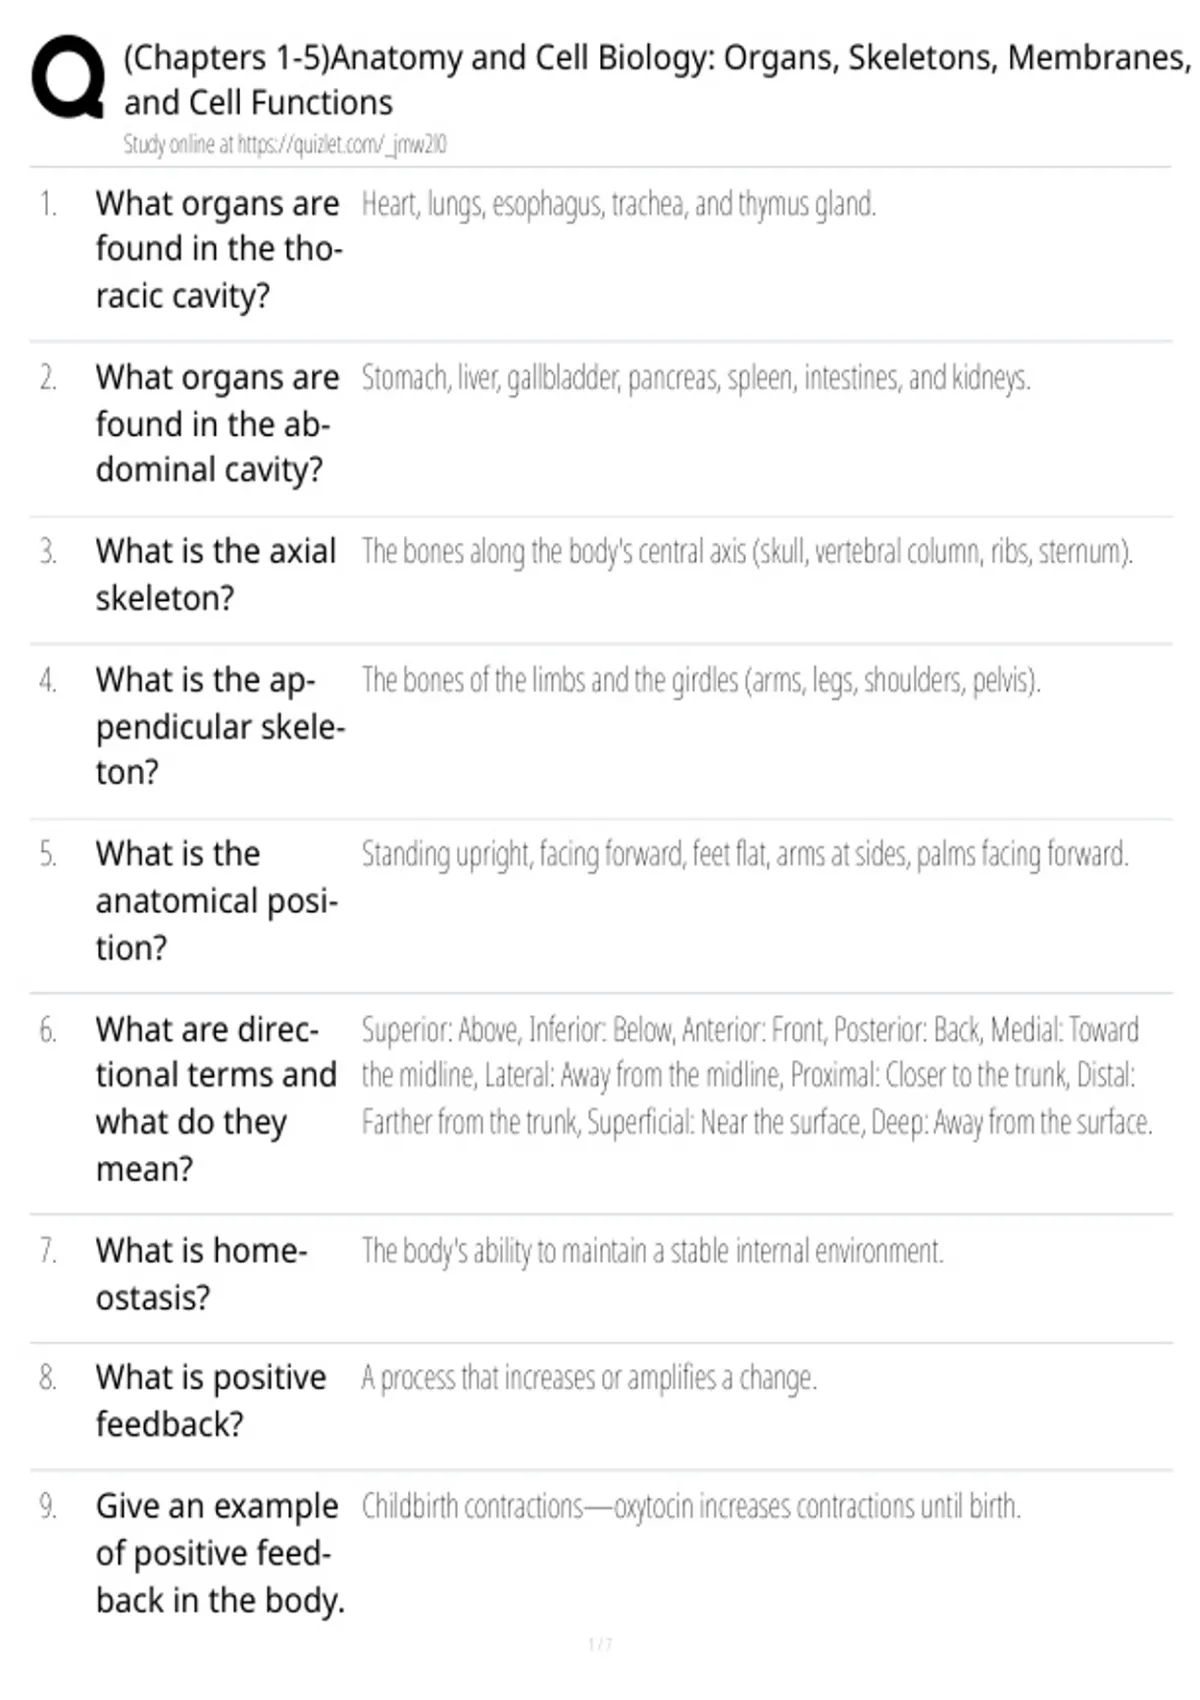Select the axial skeleton question

pos(216,575)
